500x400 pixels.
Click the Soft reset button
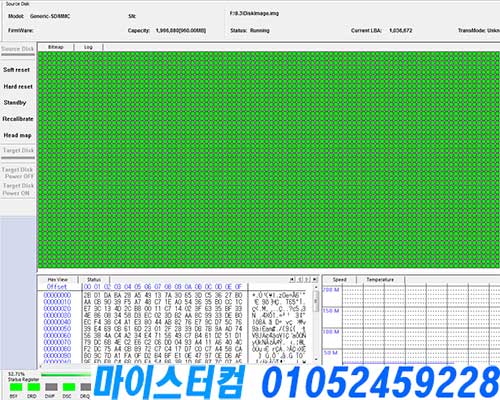[x=17, y=70]
